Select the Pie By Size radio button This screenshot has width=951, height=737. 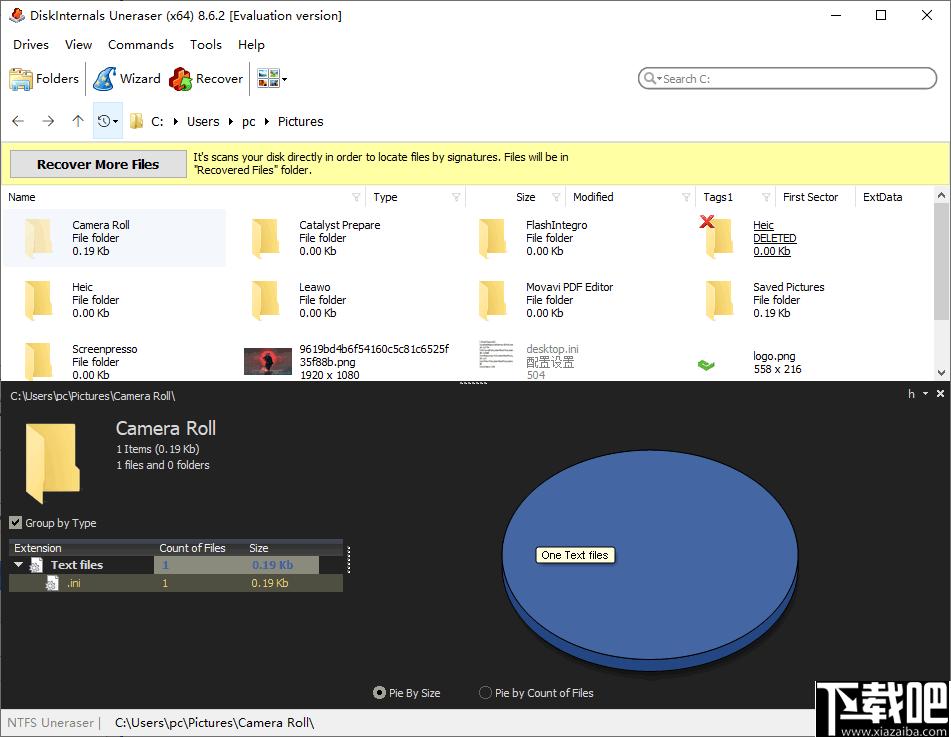coord(379,693)
